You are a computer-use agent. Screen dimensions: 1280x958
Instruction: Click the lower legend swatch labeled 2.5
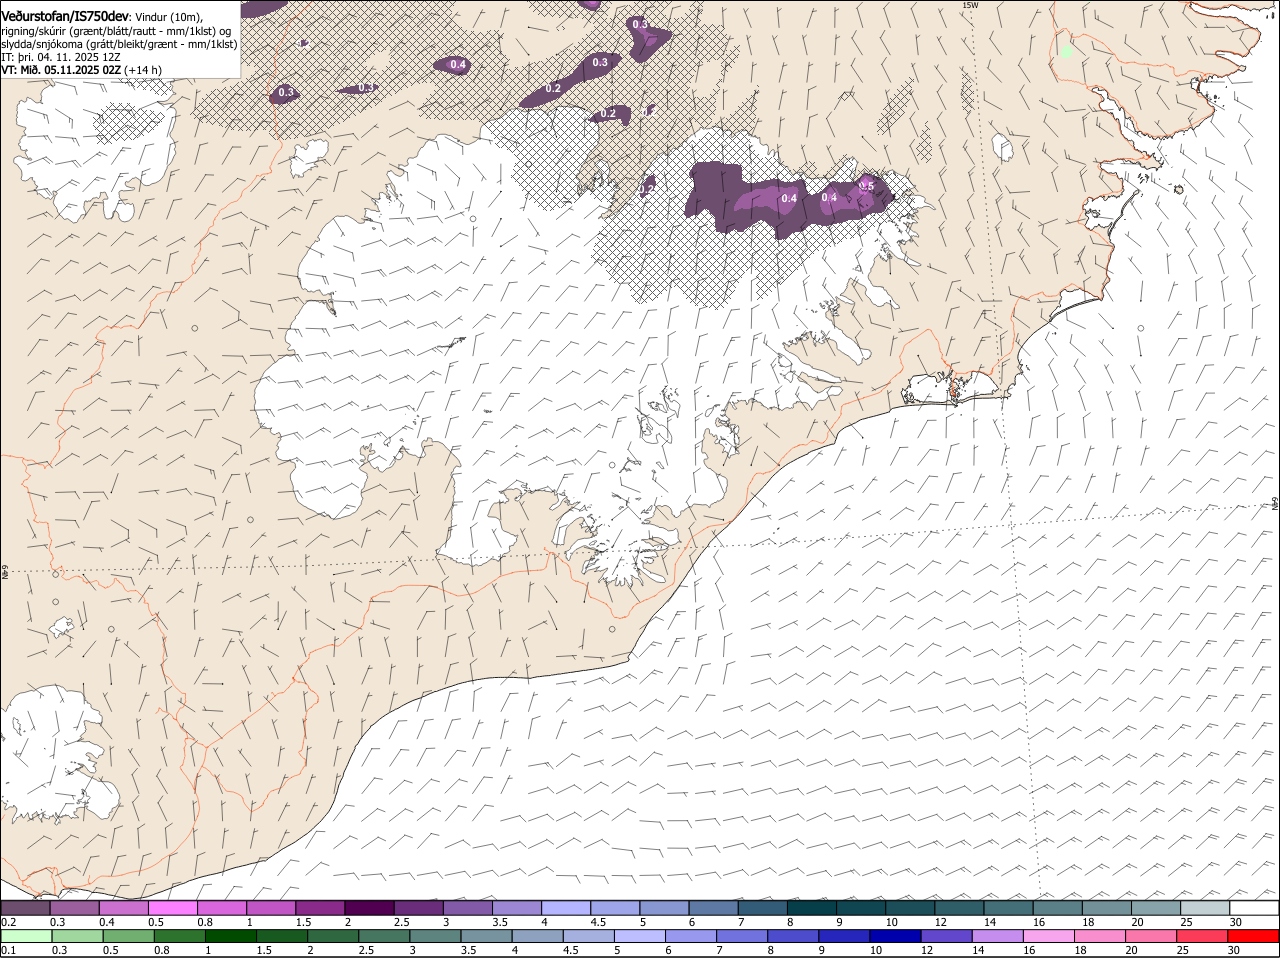point(384,936)
